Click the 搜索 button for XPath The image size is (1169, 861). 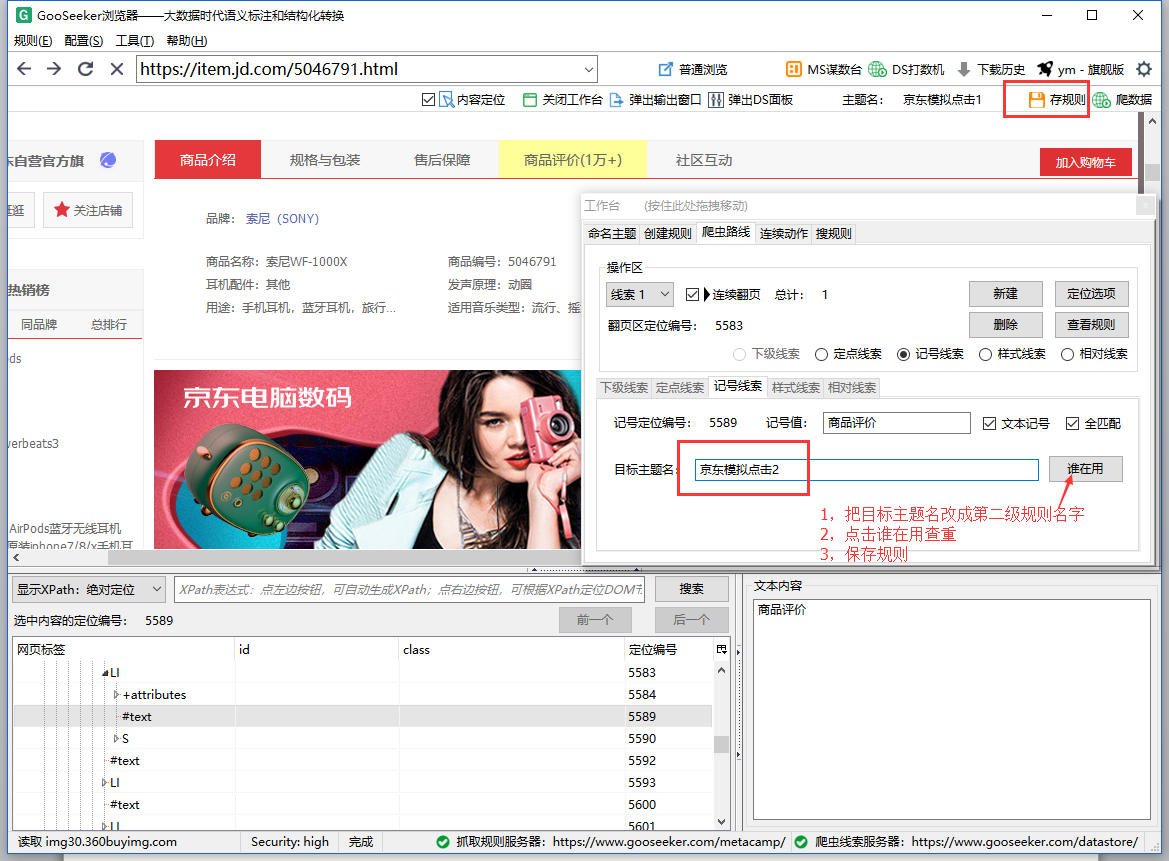pyautogui.click(x=691, y=589)
